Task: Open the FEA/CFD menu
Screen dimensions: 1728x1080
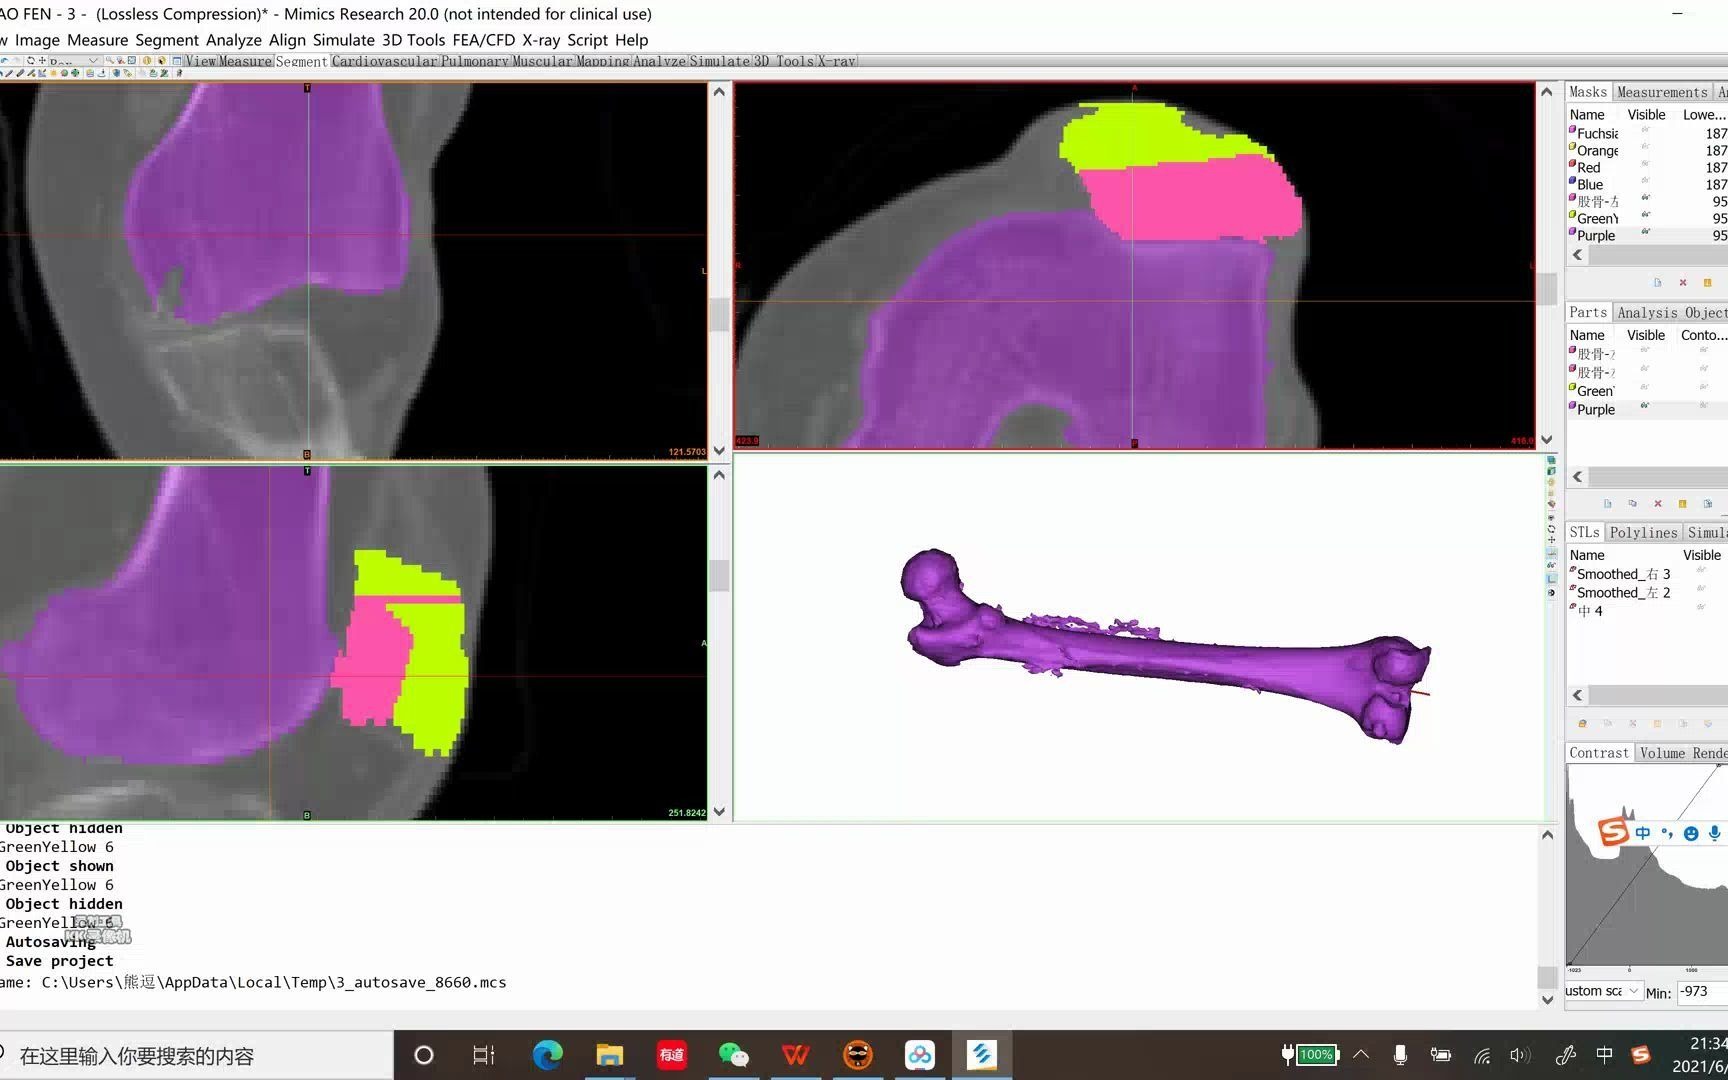Action: [x=483, y=40]
